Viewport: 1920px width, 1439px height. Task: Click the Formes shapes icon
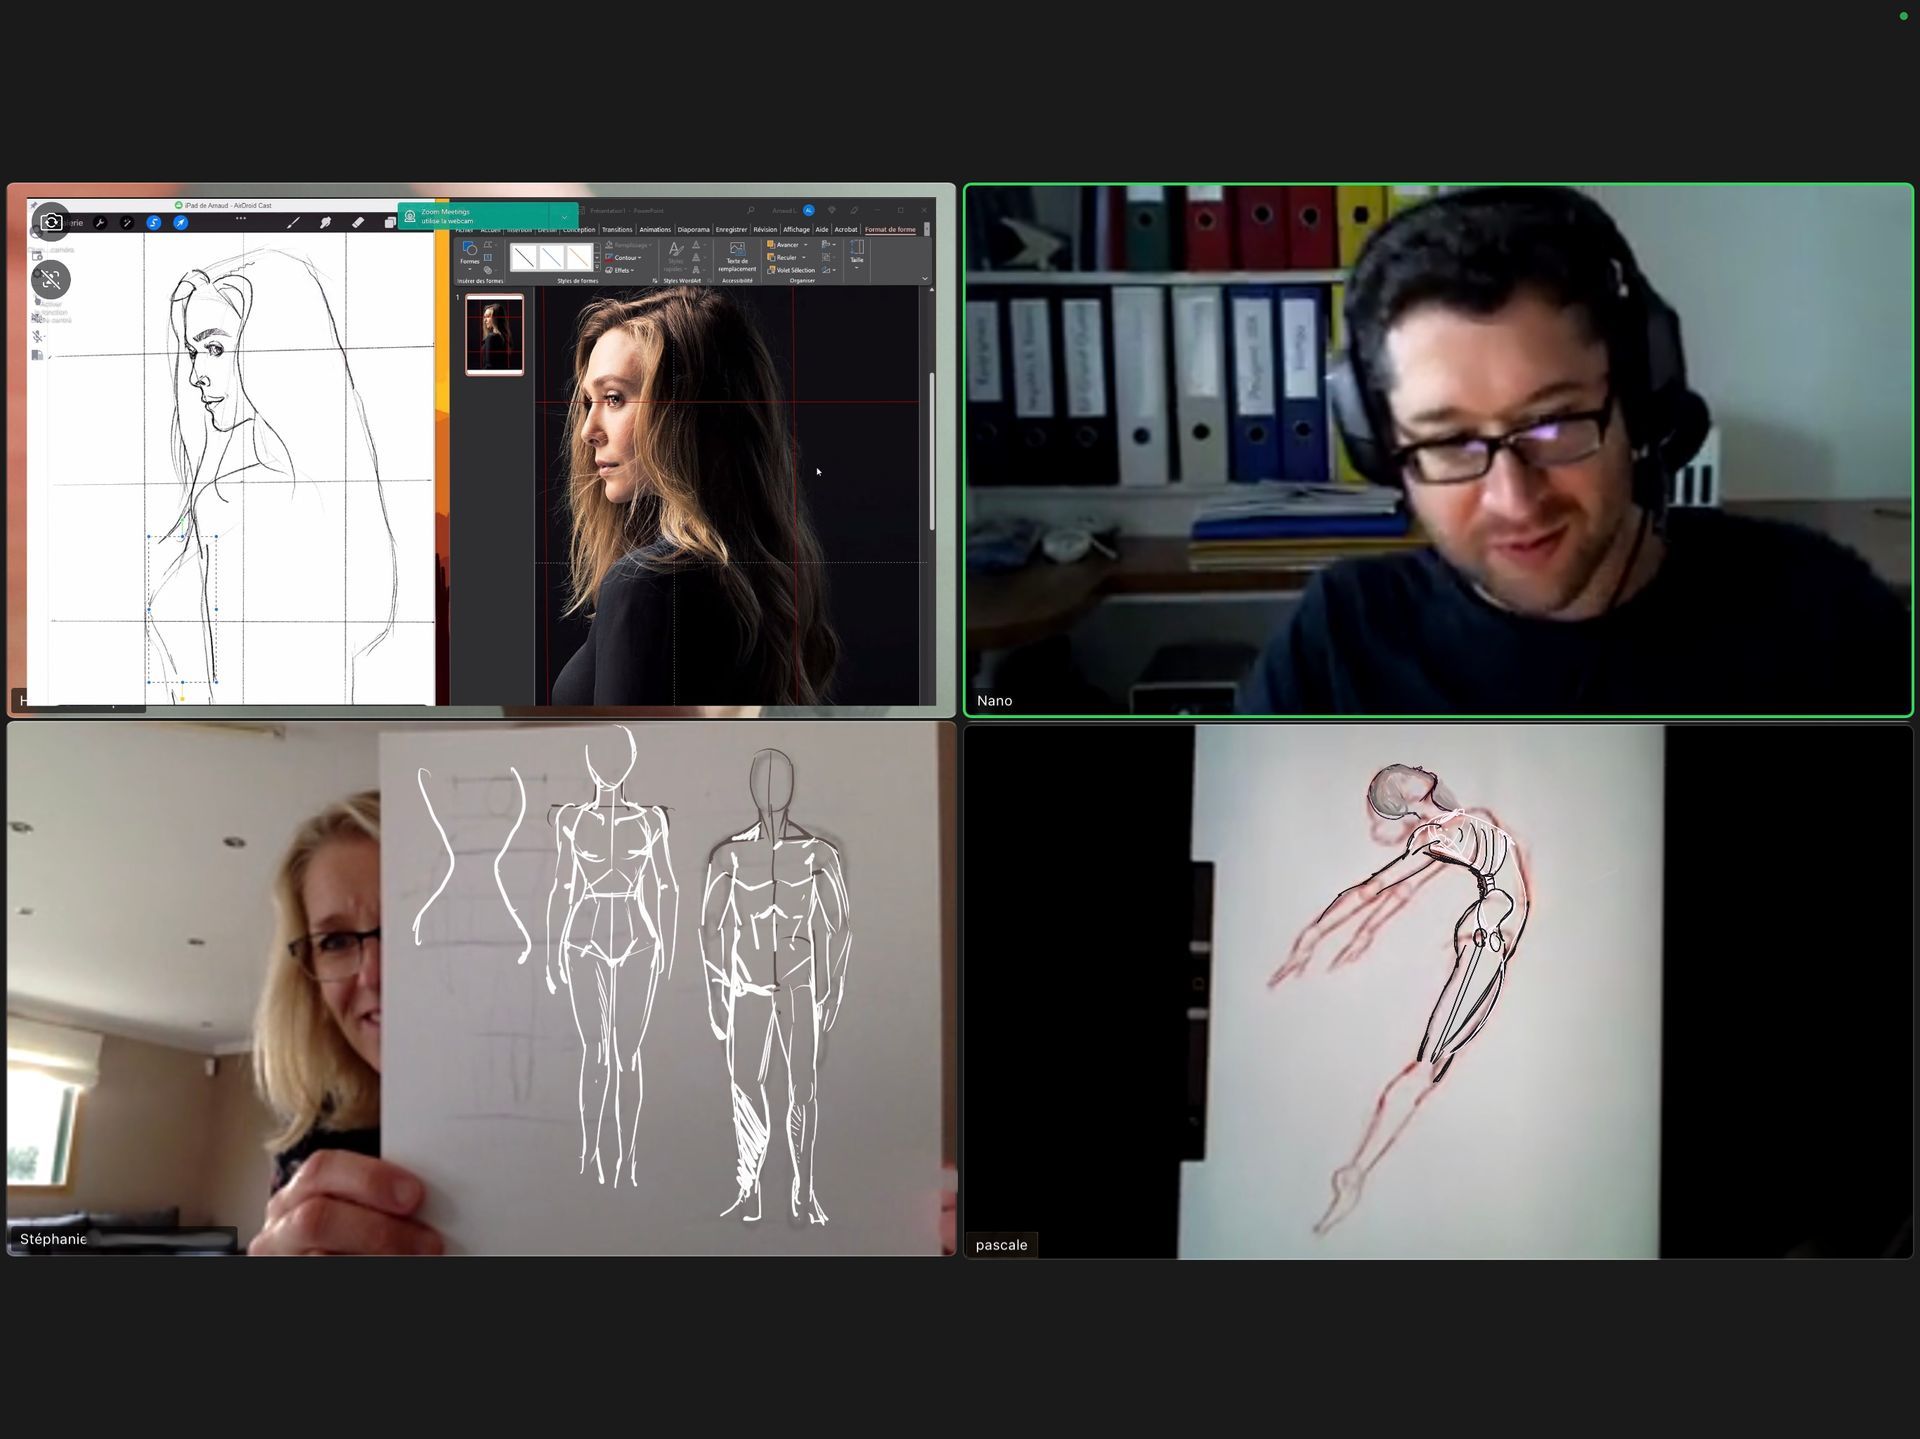[x=470, y=252]
